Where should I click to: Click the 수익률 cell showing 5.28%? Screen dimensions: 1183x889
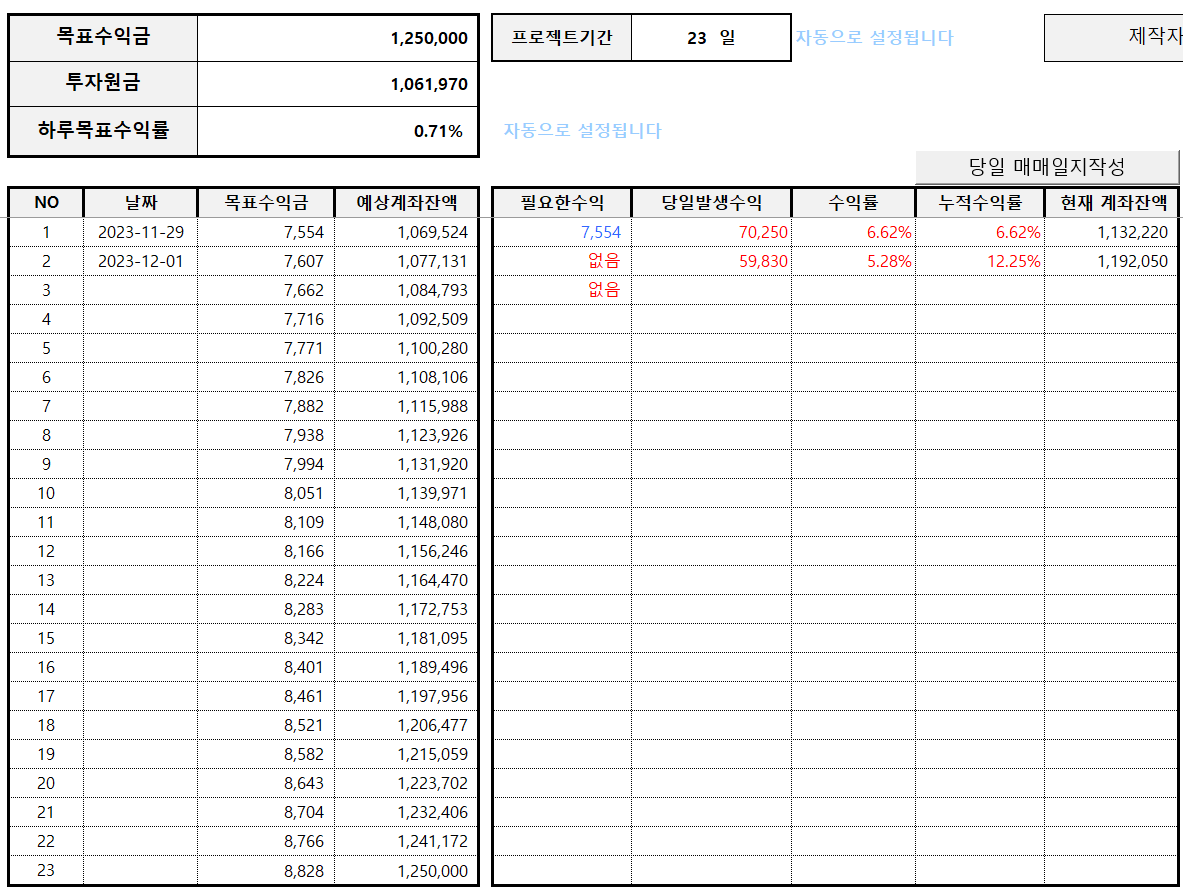(853, 261)
